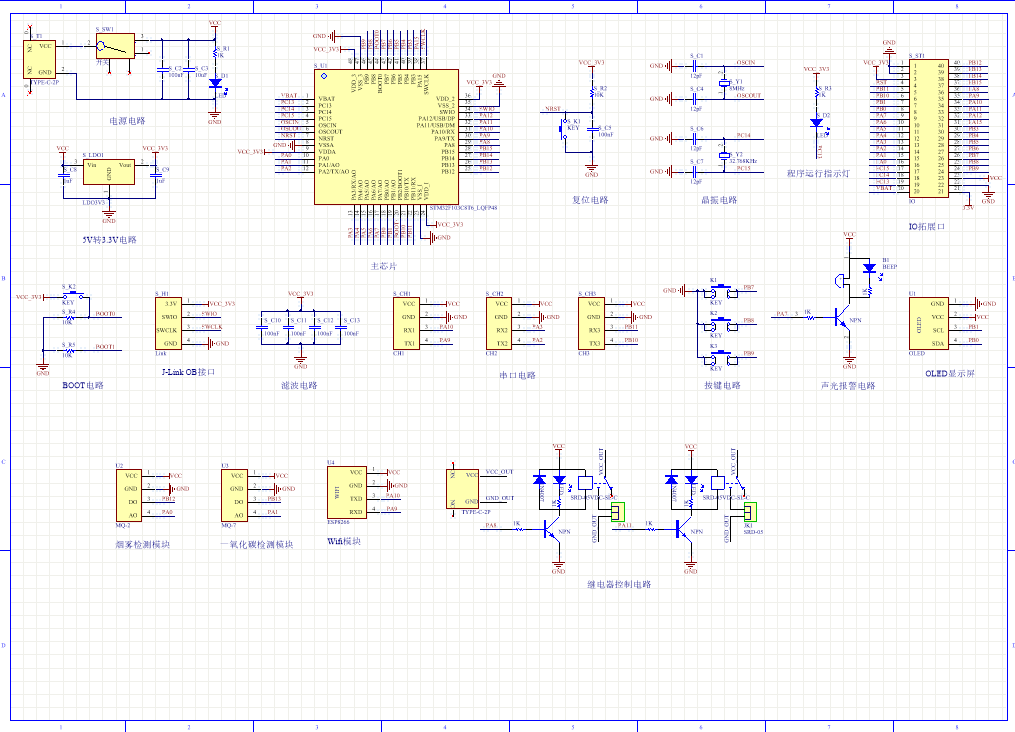
Task: Click the S_K1 reset KEY button symbol
Action: click(x=563, y=128)
